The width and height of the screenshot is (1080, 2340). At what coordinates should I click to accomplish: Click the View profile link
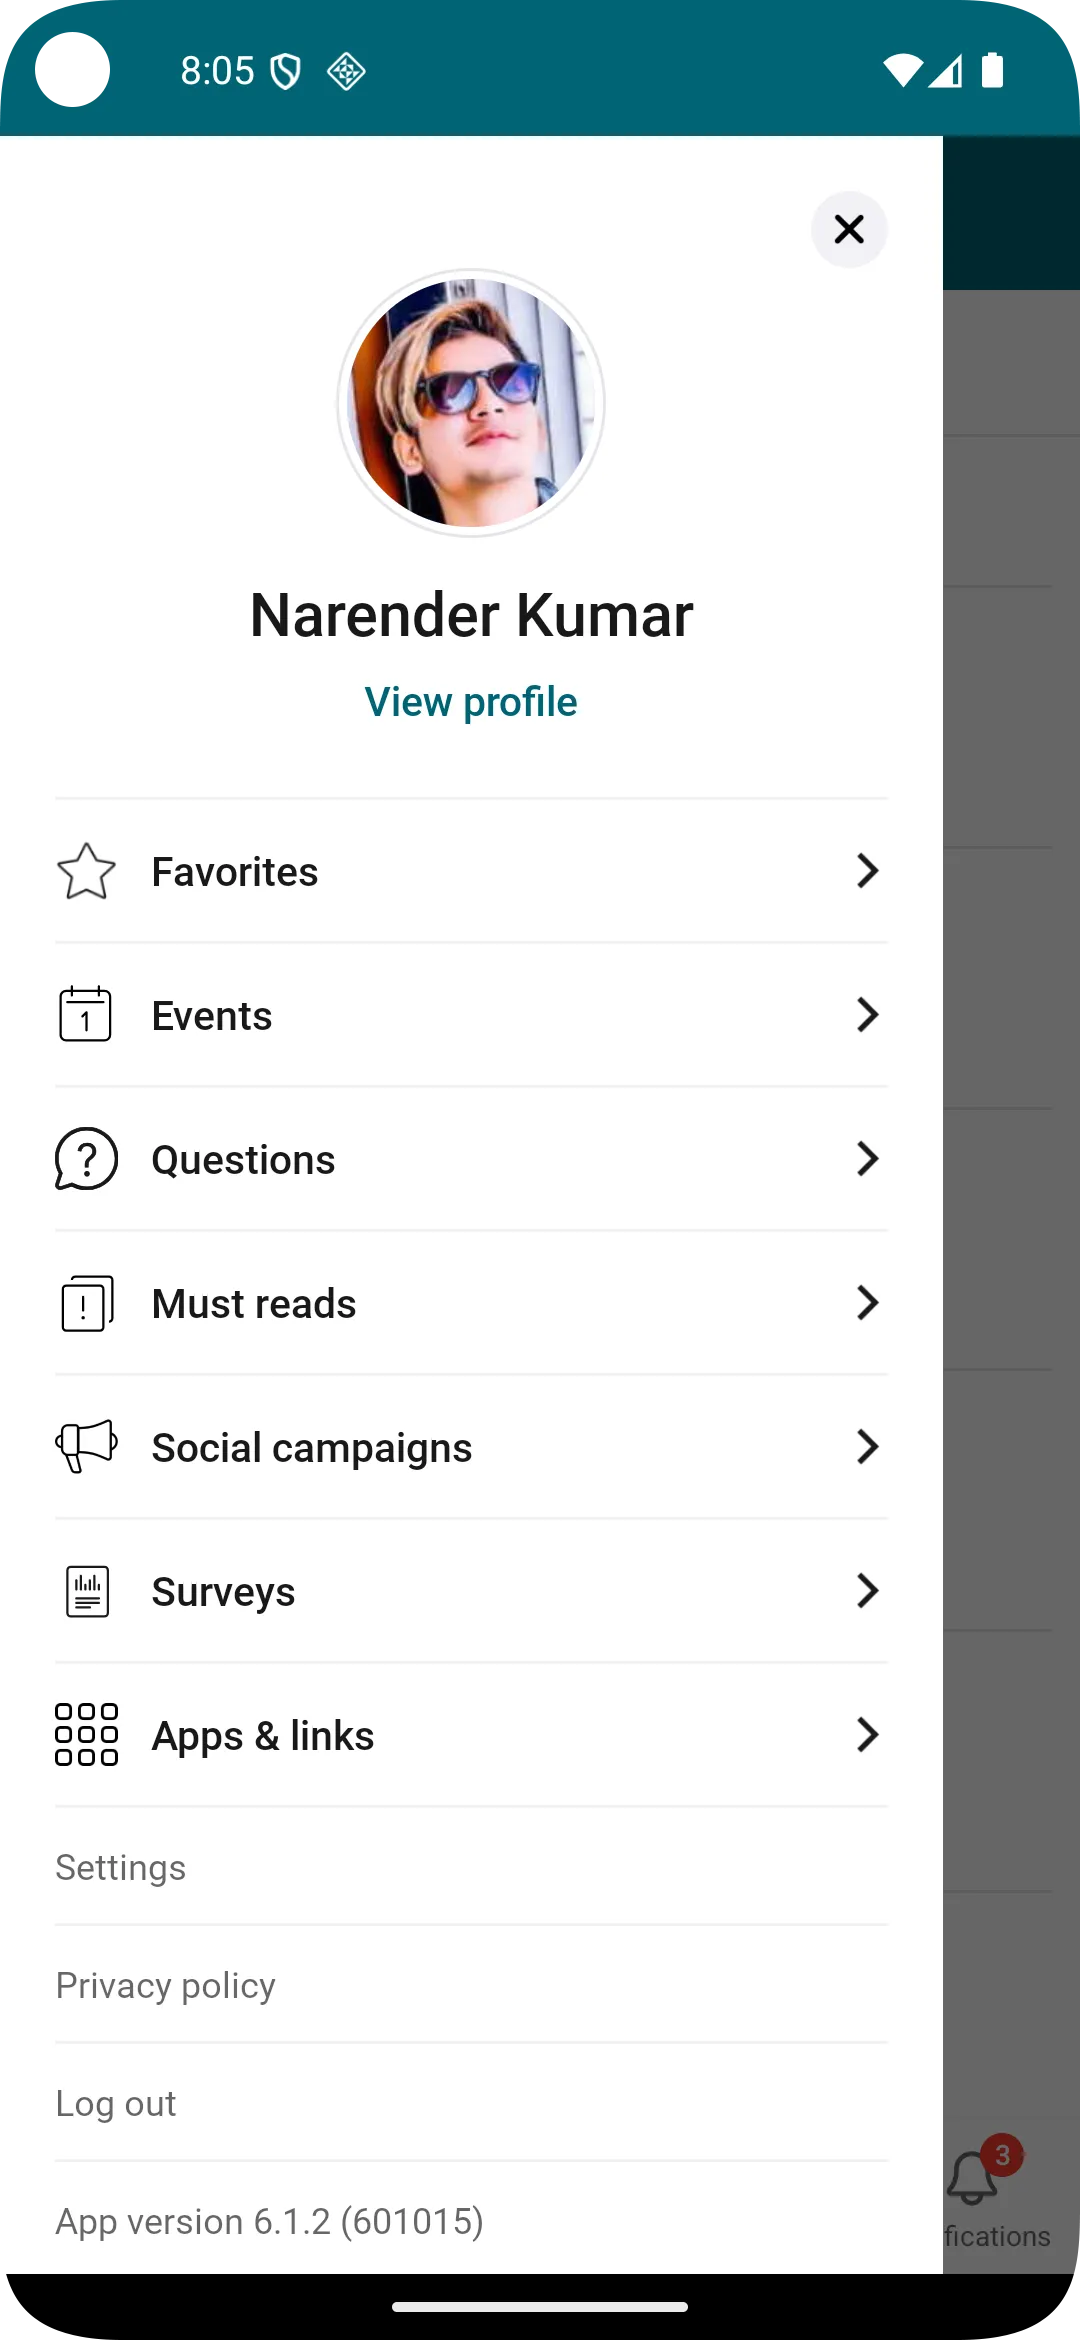coord(471,702)
